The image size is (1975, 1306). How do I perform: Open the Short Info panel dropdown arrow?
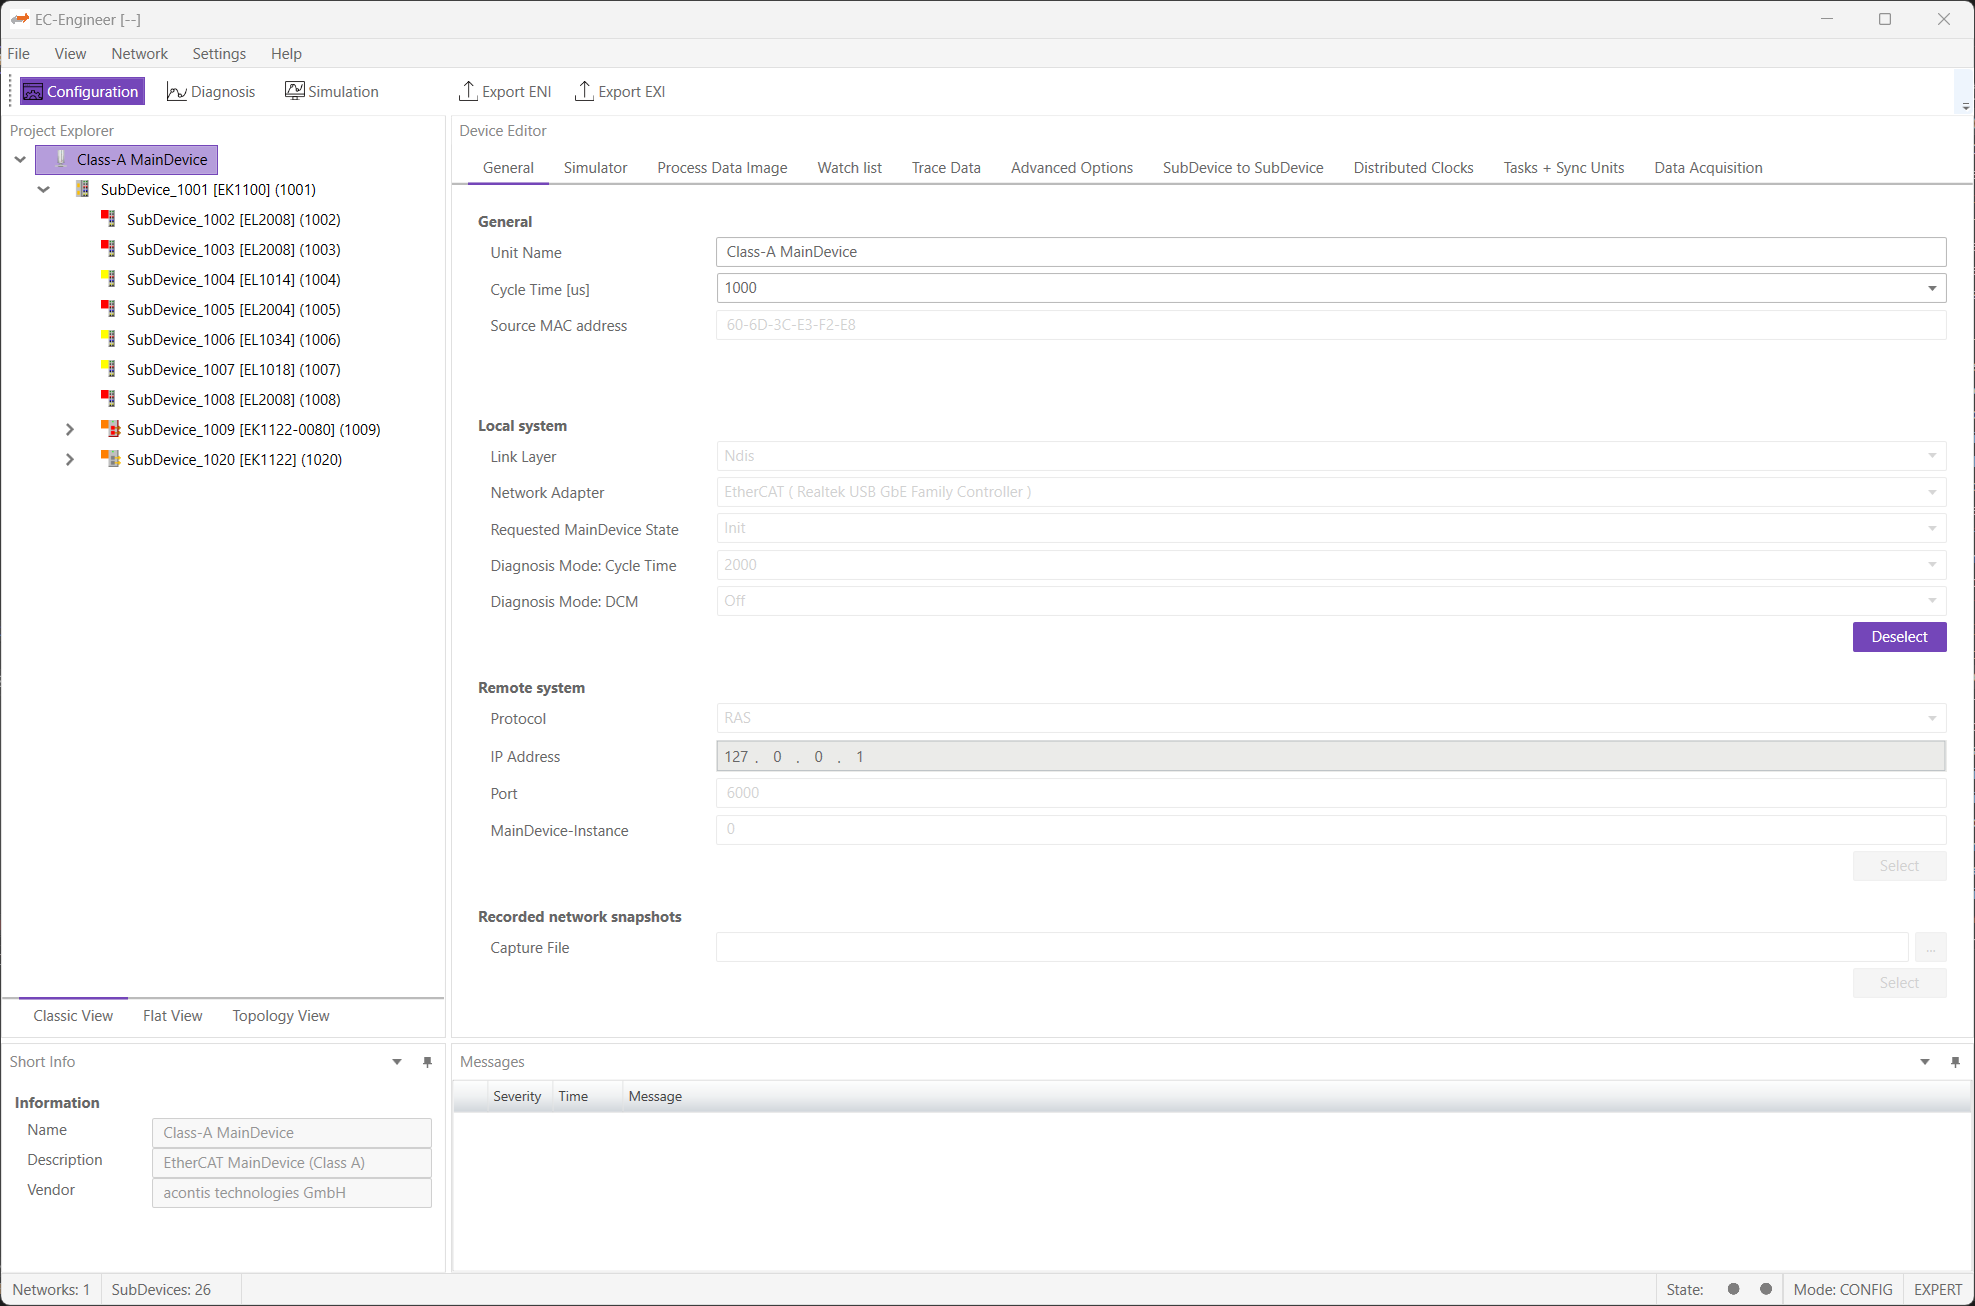(397, 1062)
